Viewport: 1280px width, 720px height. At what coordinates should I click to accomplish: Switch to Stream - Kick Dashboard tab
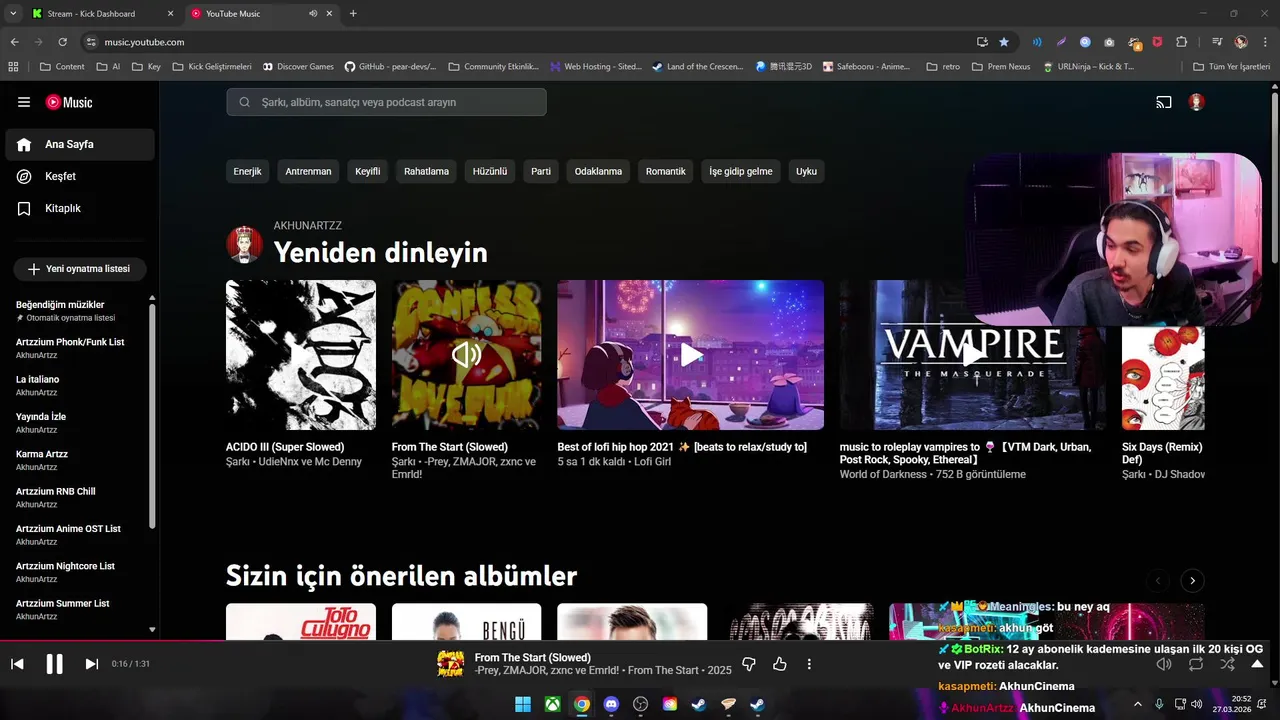click(101, 14)
